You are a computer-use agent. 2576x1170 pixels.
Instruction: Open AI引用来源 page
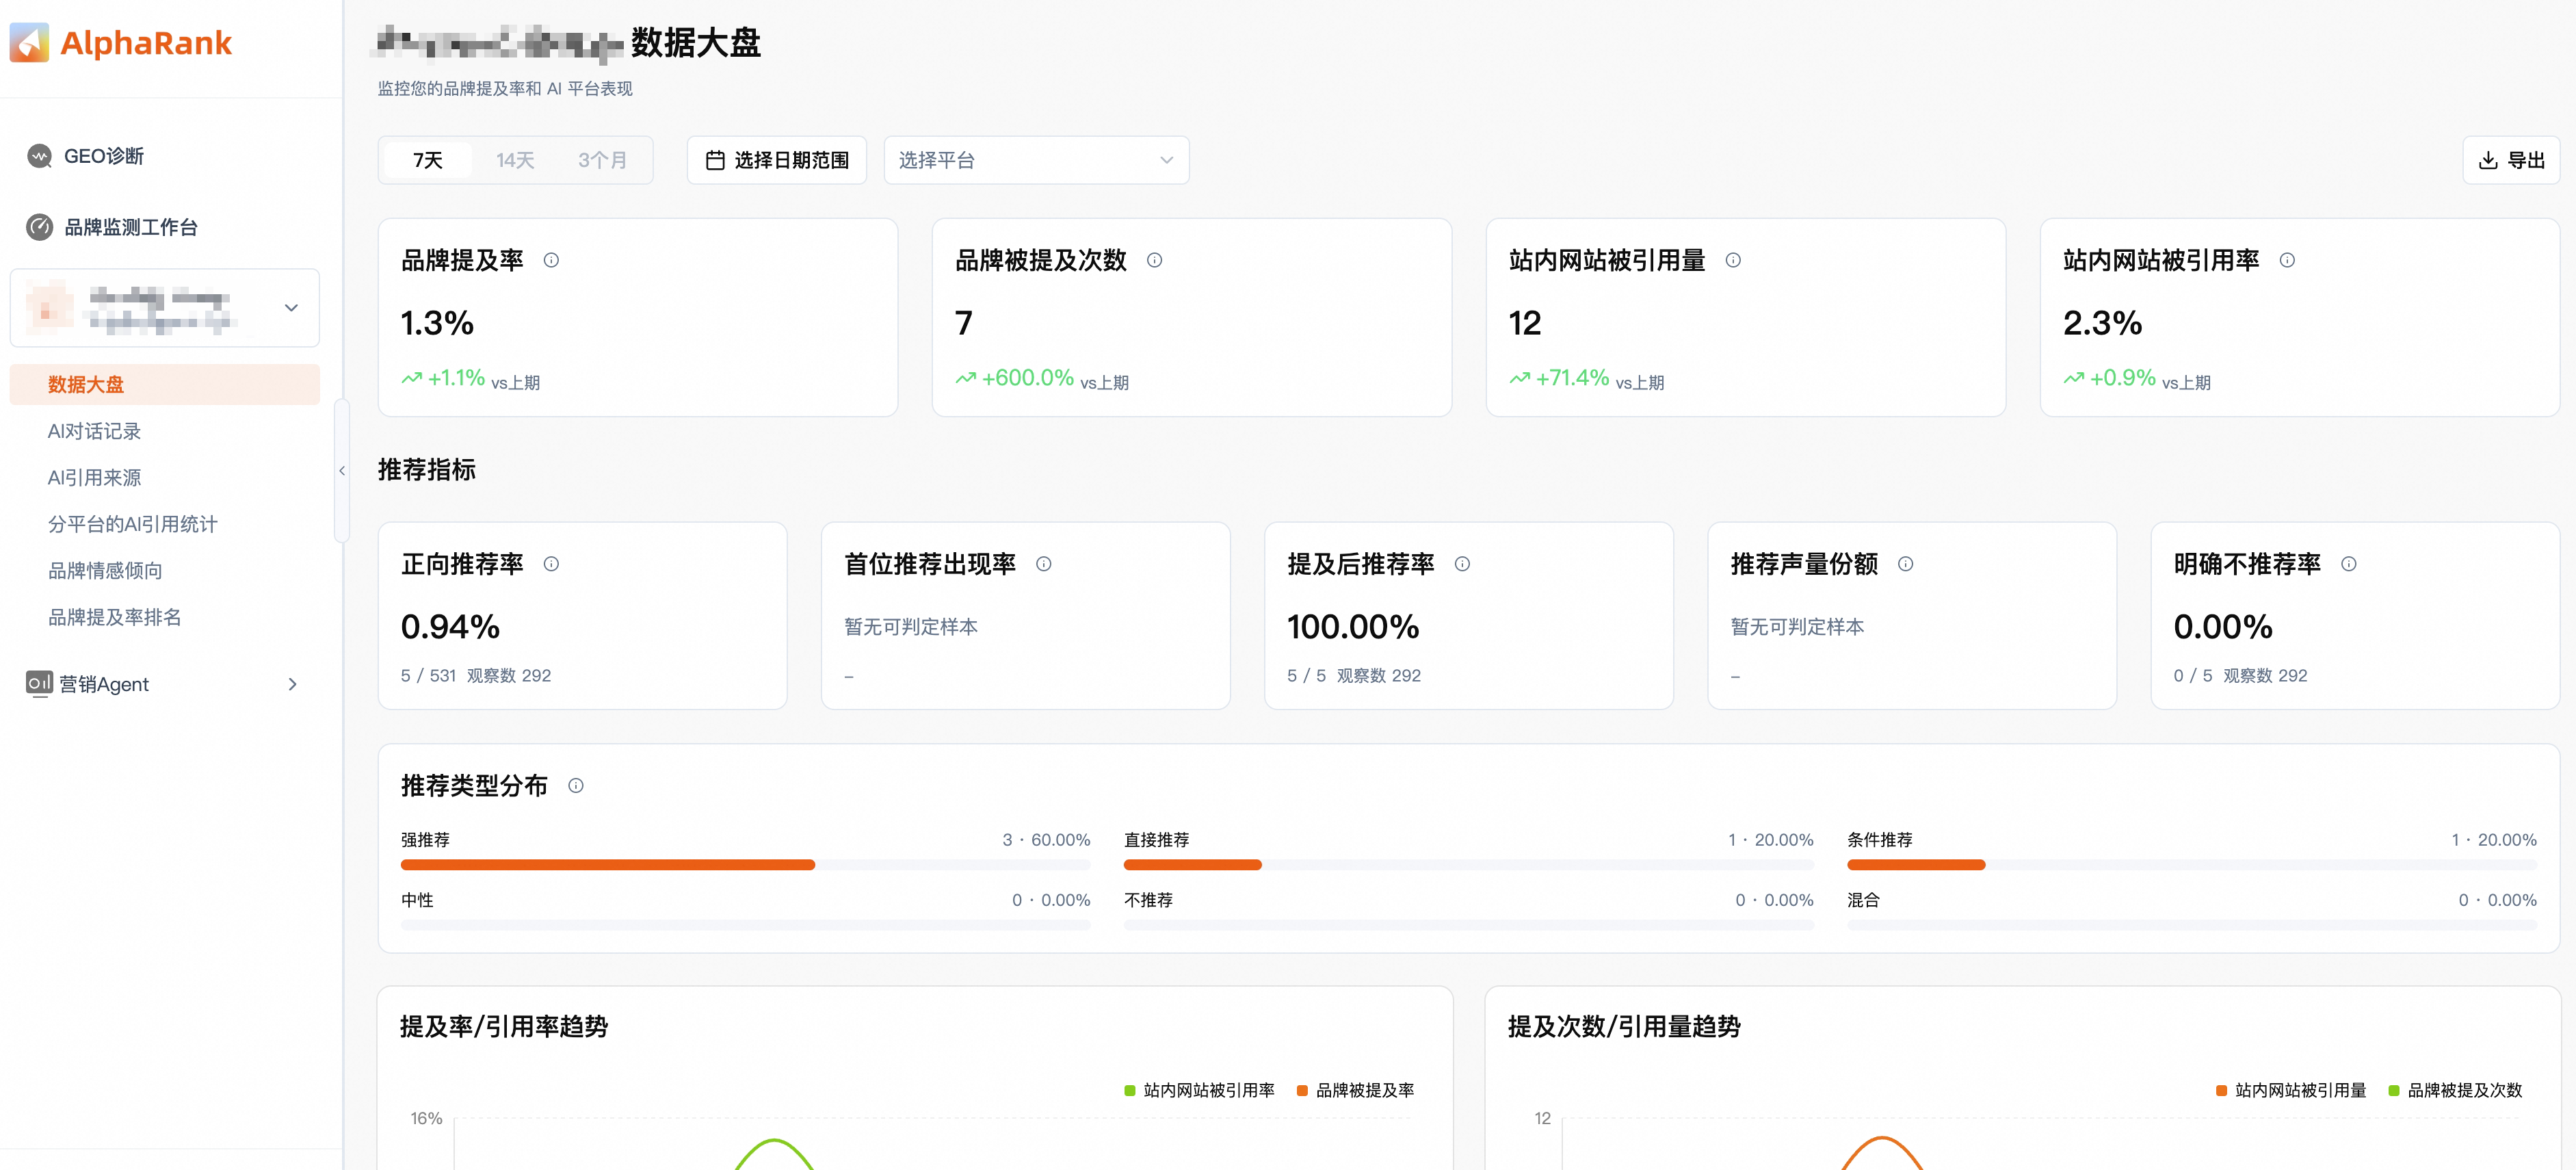pos(94,477)
